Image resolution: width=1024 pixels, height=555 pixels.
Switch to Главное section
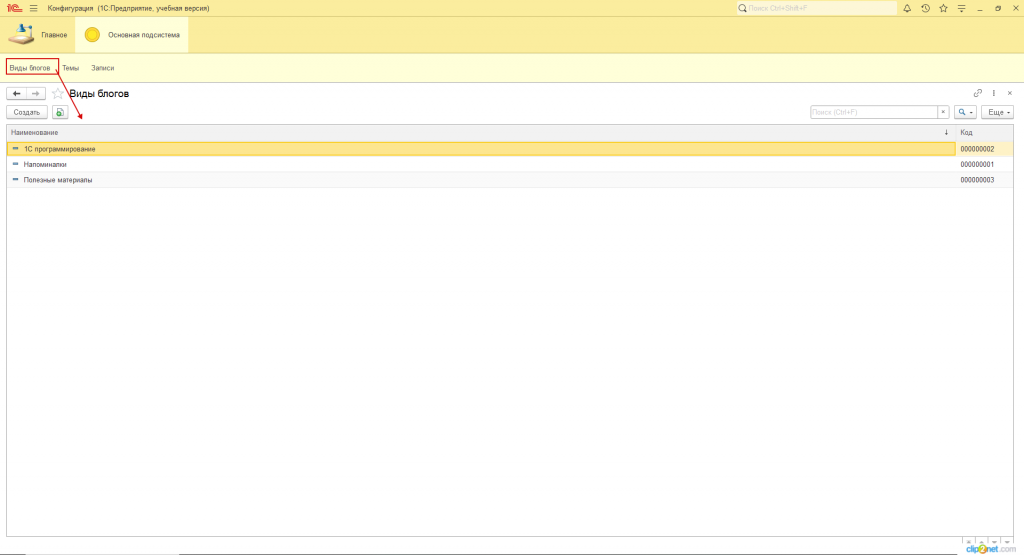coord(38,35)
